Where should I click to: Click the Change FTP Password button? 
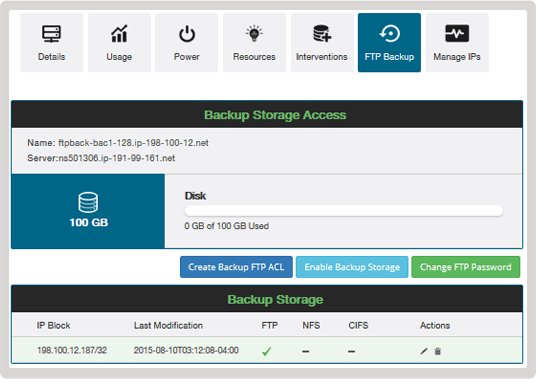click(466, 267)
